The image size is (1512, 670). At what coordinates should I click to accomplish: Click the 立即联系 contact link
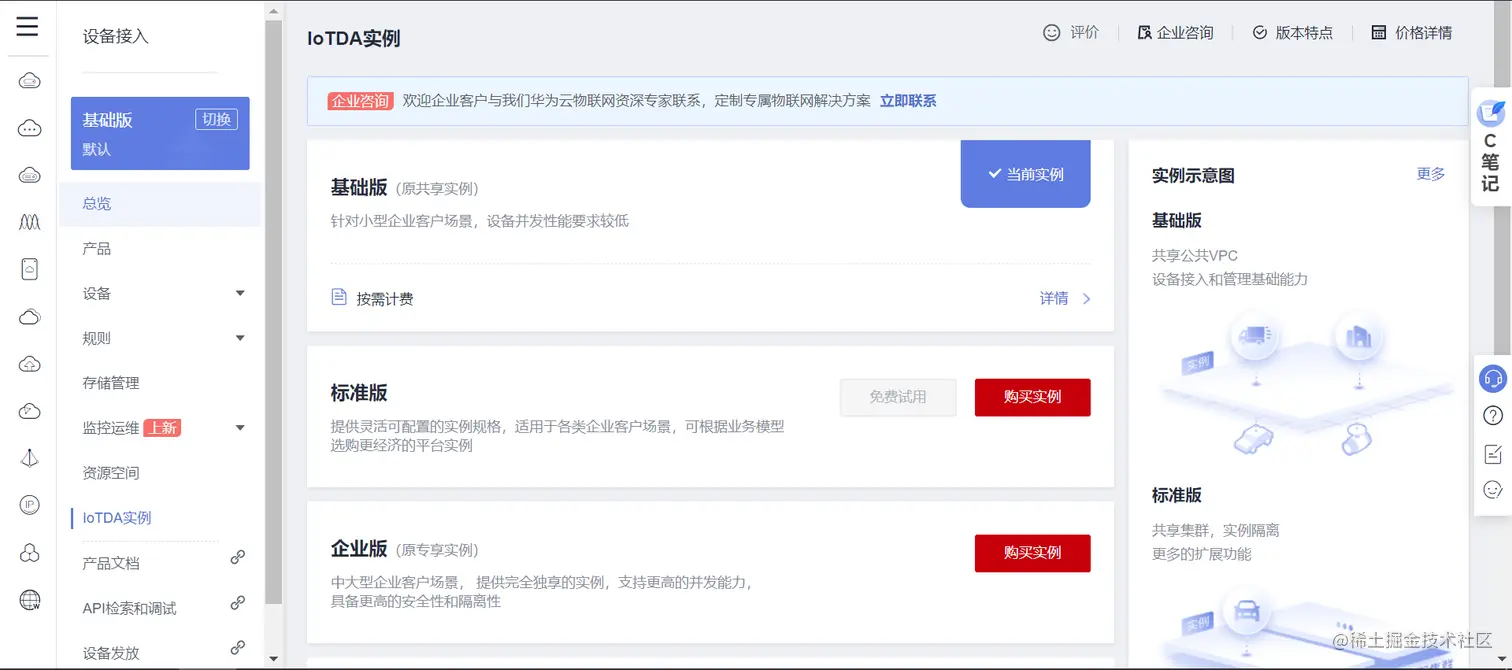click(908, 101)
